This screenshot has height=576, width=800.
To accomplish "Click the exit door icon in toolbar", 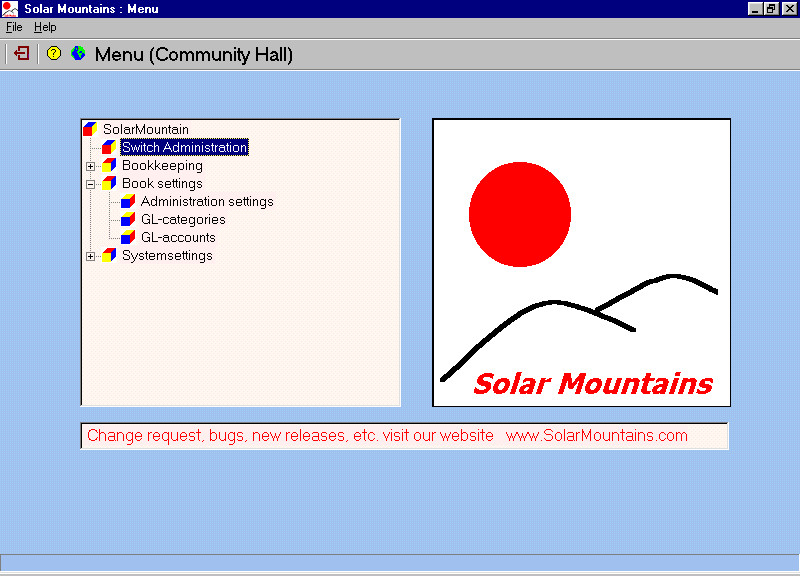I will 21,53.
